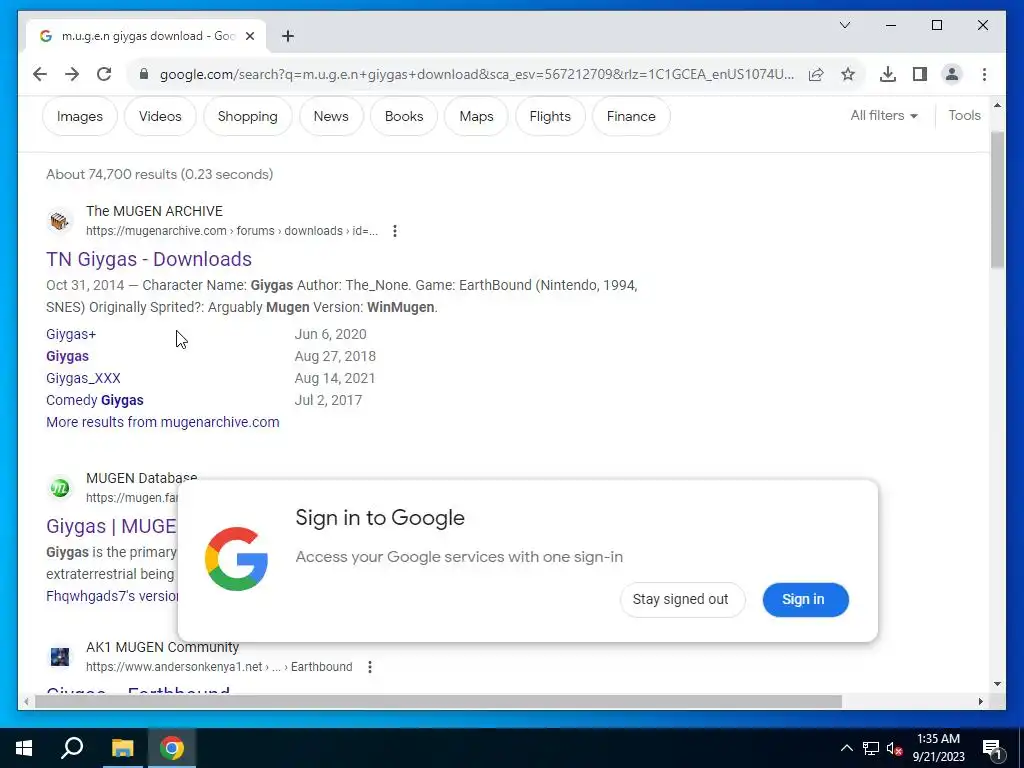Click Chrome icon in taskbar
This screenshot has width=1024, height=768.
coord(172,748)
